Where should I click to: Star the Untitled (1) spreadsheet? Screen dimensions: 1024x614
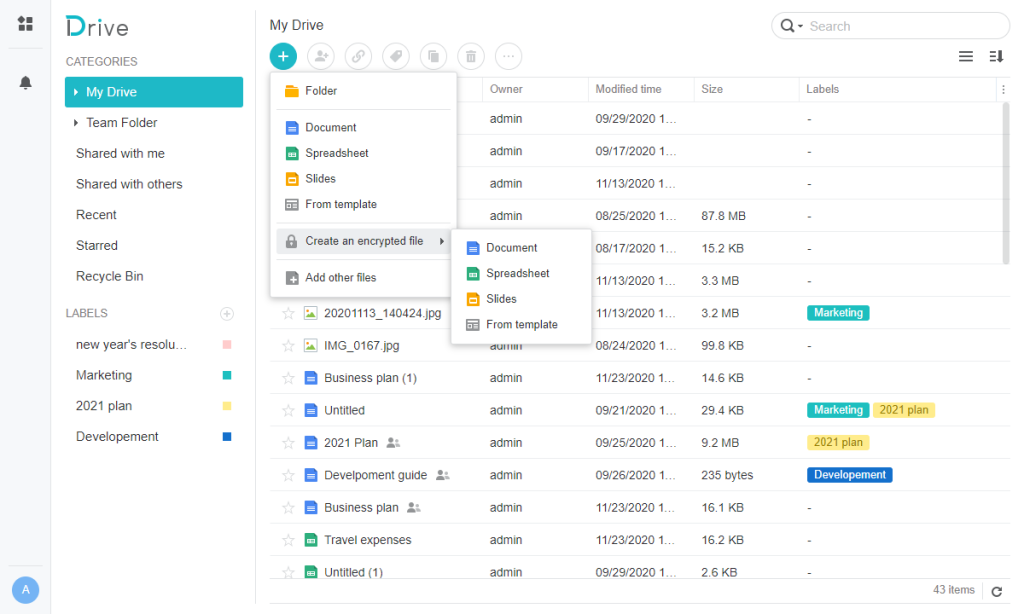pos(288,572)
